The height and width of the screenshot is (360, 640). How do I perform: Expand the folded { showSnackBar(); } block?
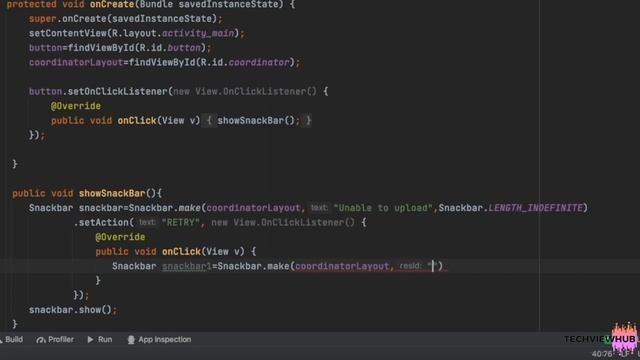(x=257, y=121)
